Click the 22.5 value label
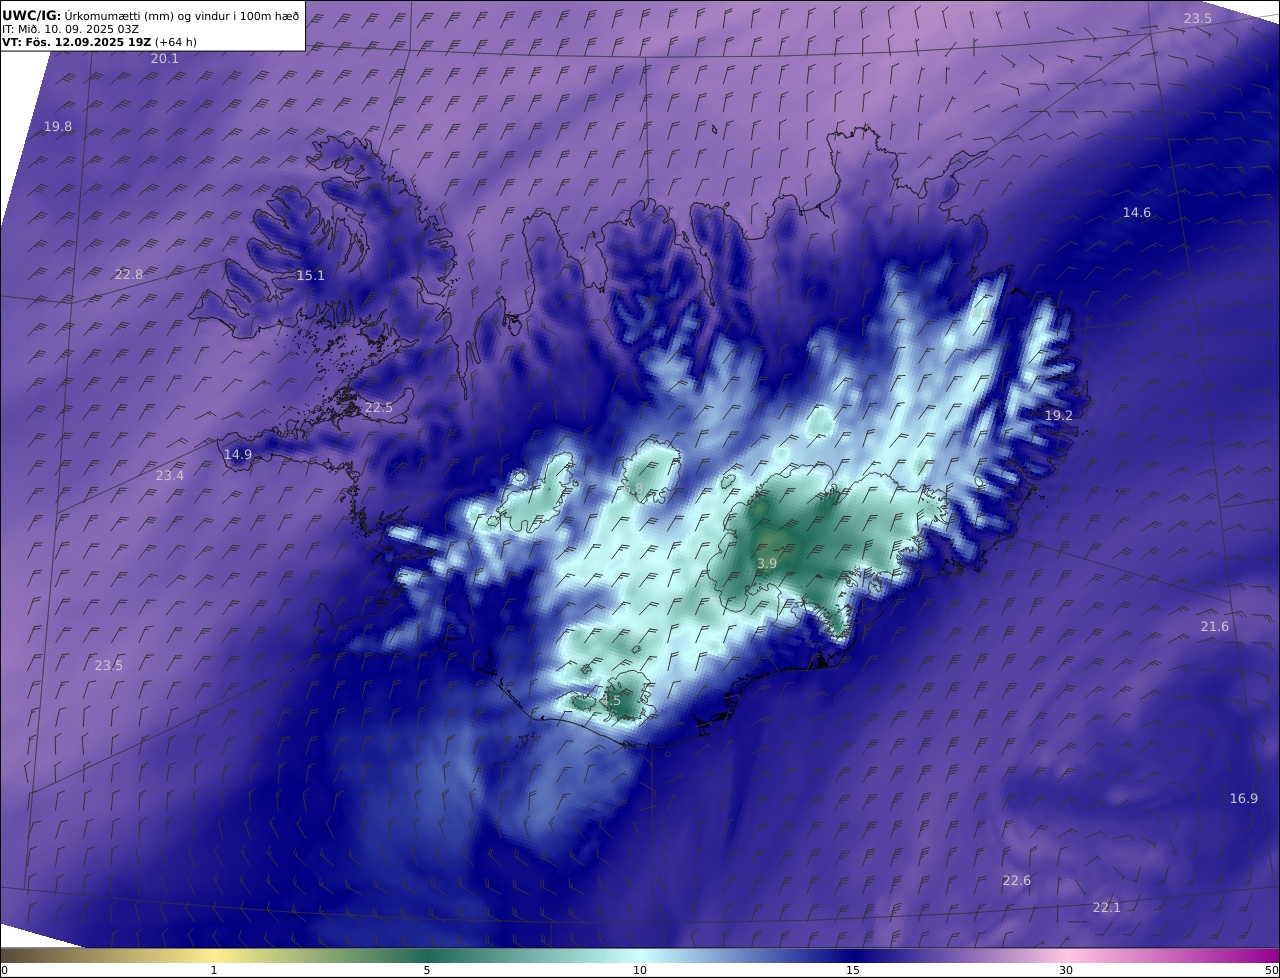The height and width of the screenshot is (978, 1280). (x=379, y=408)
